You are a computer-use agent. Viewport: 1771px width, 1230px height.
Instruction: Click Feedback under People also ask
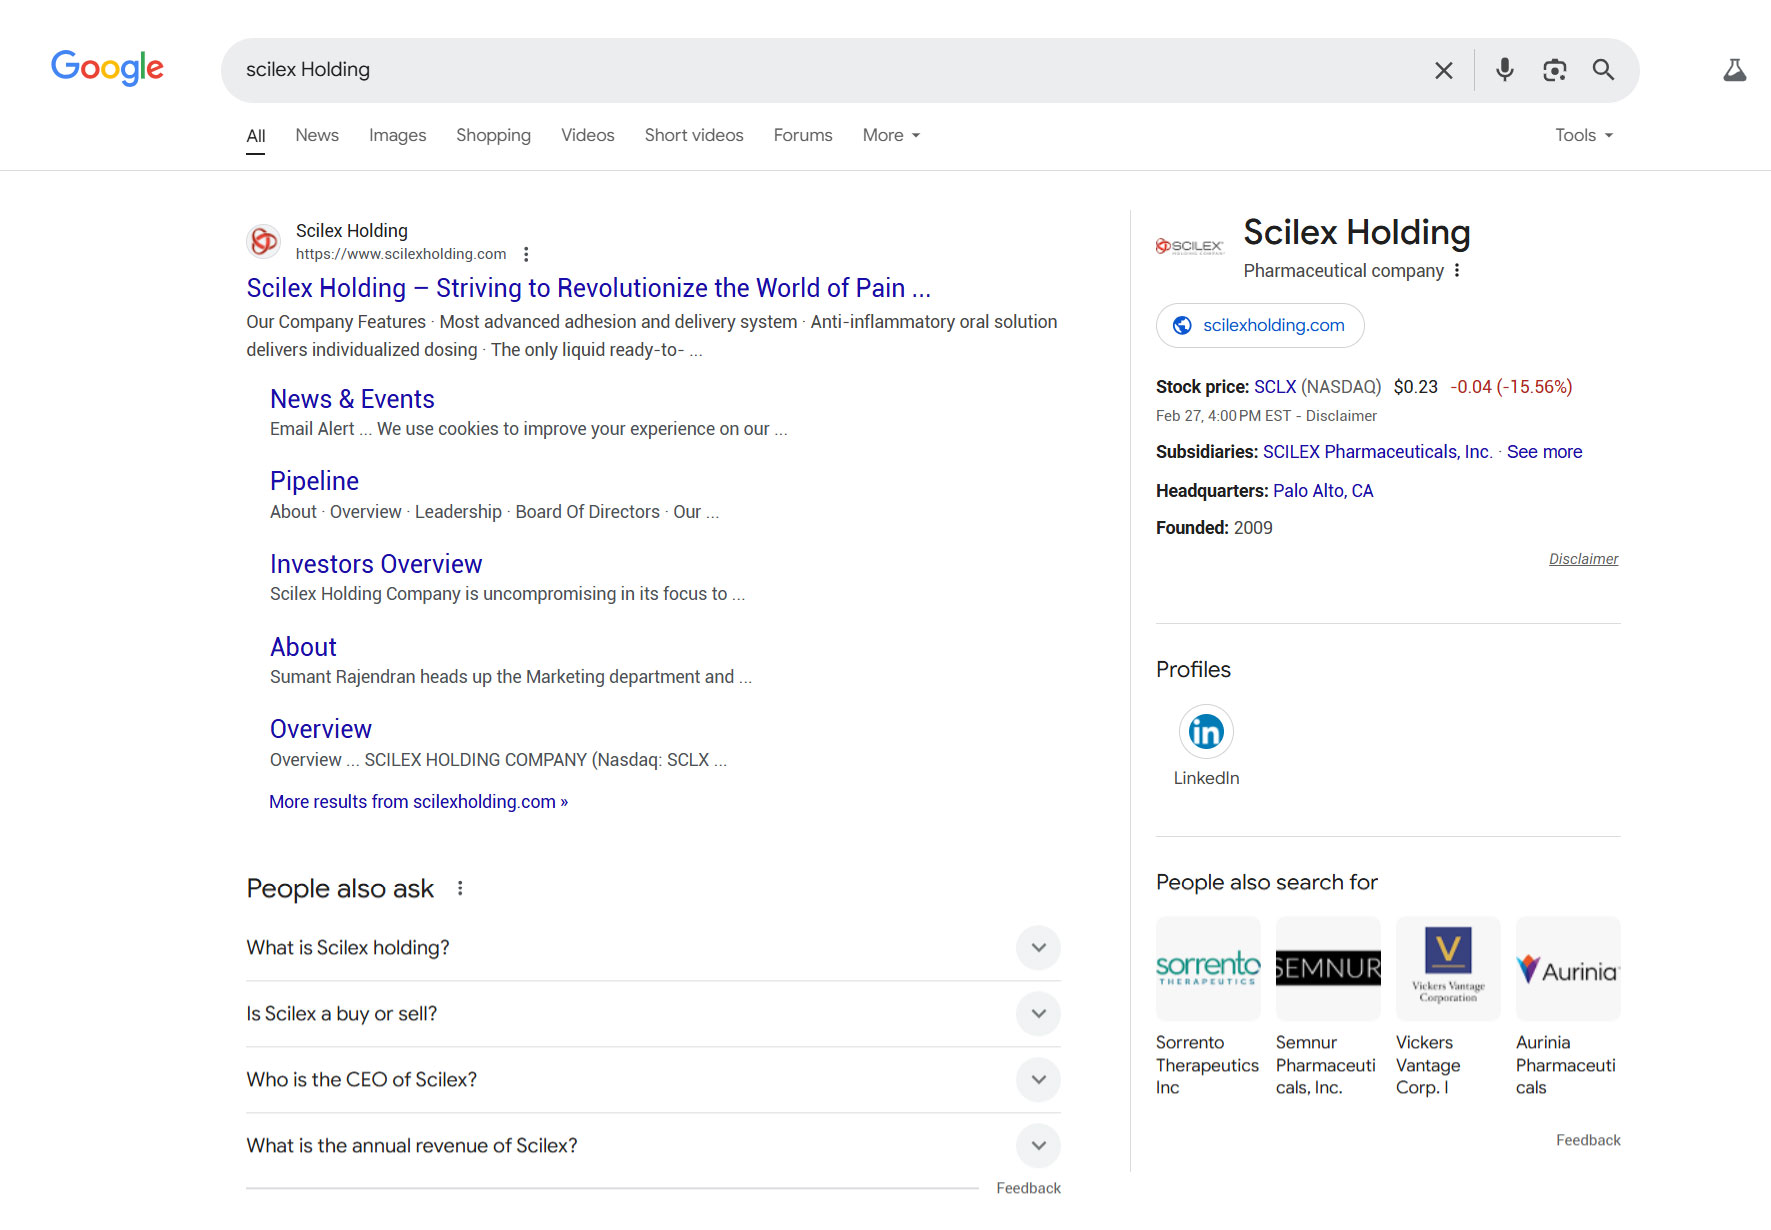(x=1028, y=1188)
